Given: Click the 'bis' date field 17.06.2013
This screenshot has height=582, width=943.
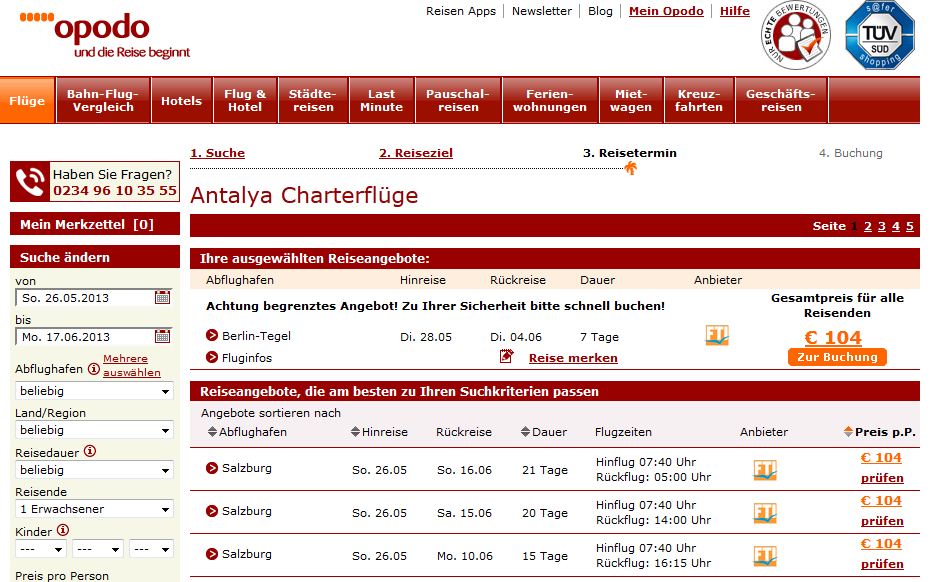Looking at the screenshot, I should coord(94,337).
